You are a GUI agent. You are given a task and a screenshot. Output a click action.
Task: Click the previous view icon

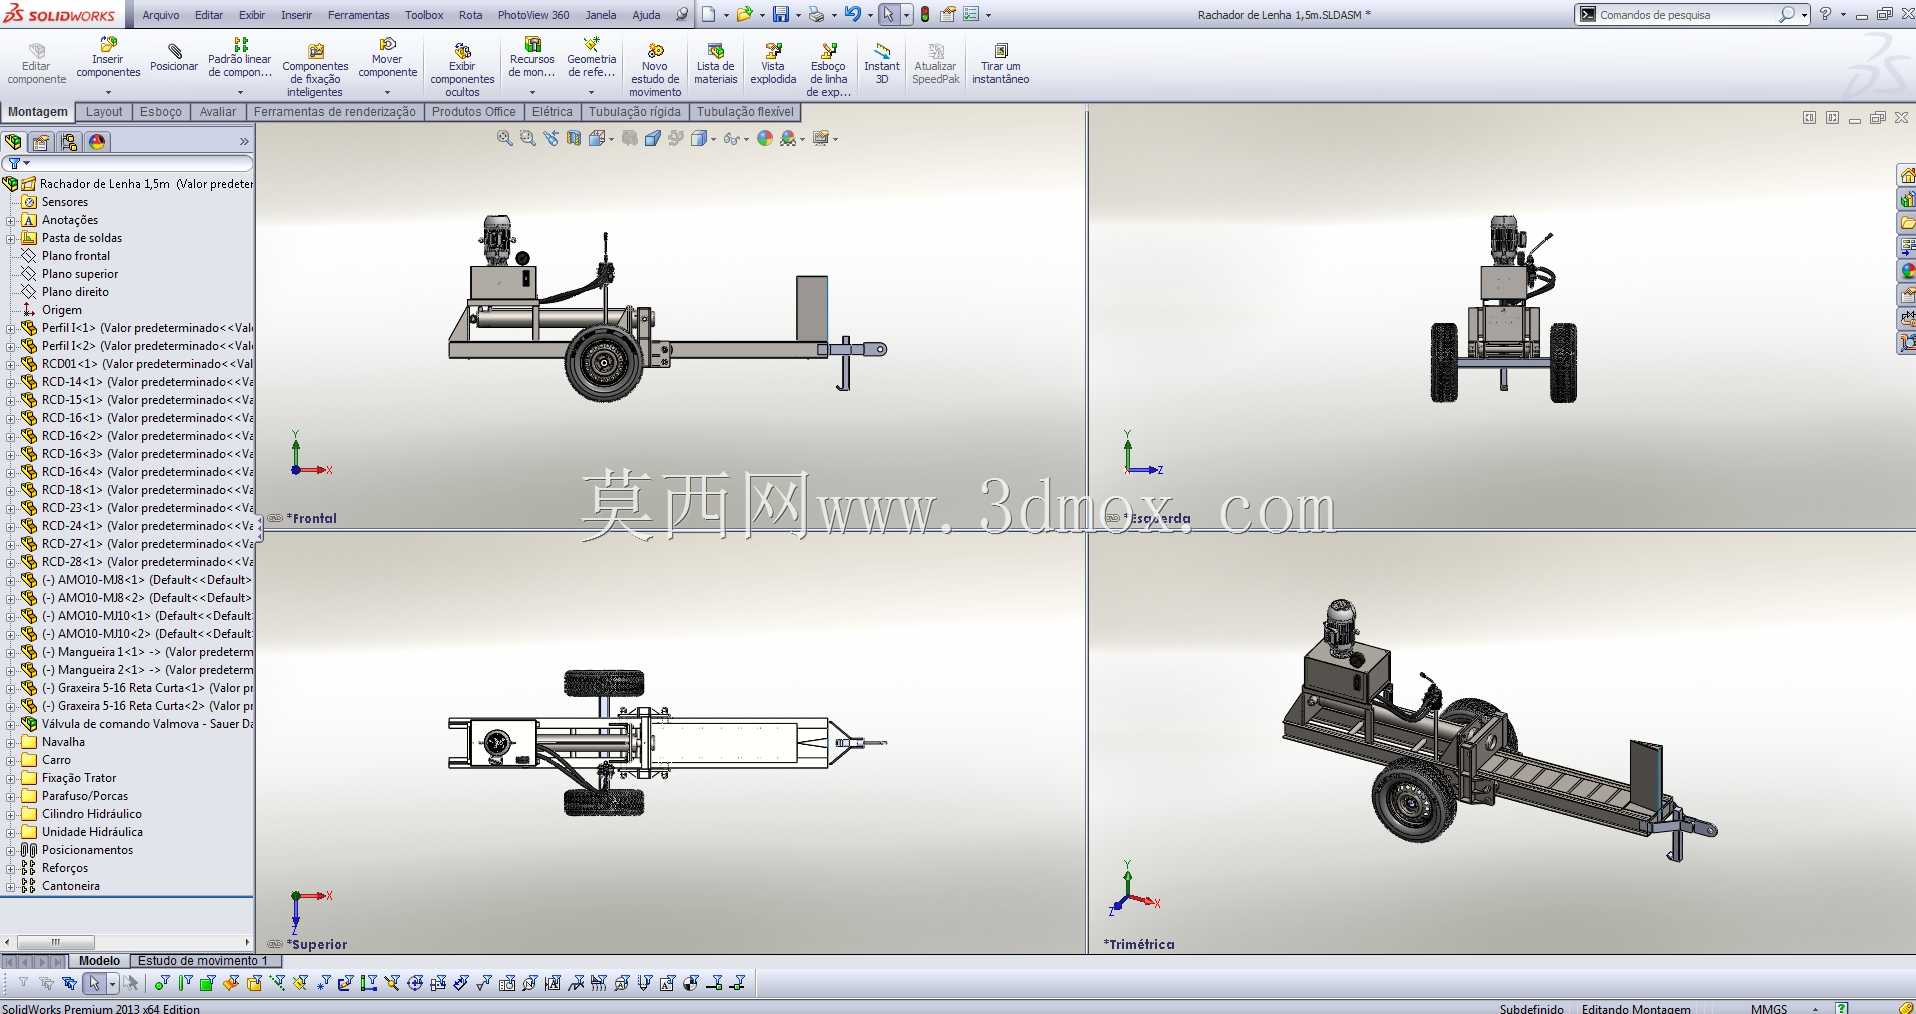click(551, 138)
